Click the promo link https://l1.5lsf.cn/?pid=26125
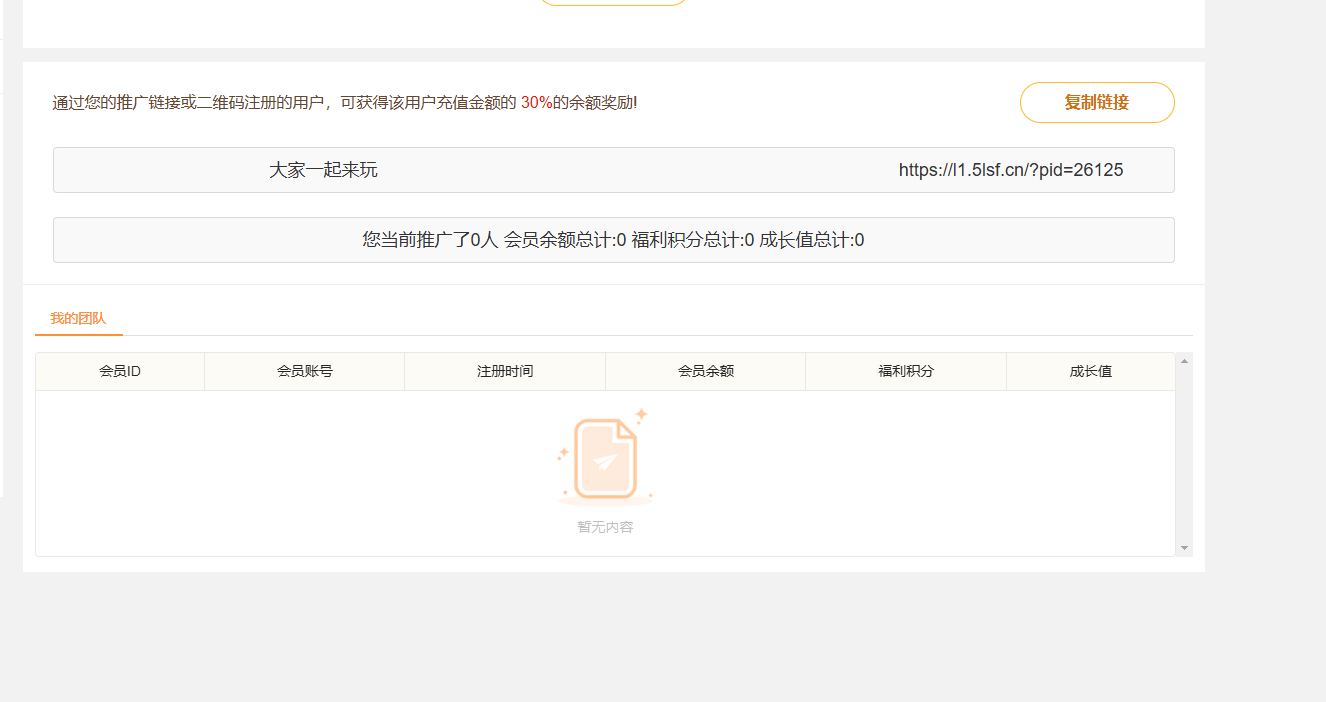 [1011, 170]
